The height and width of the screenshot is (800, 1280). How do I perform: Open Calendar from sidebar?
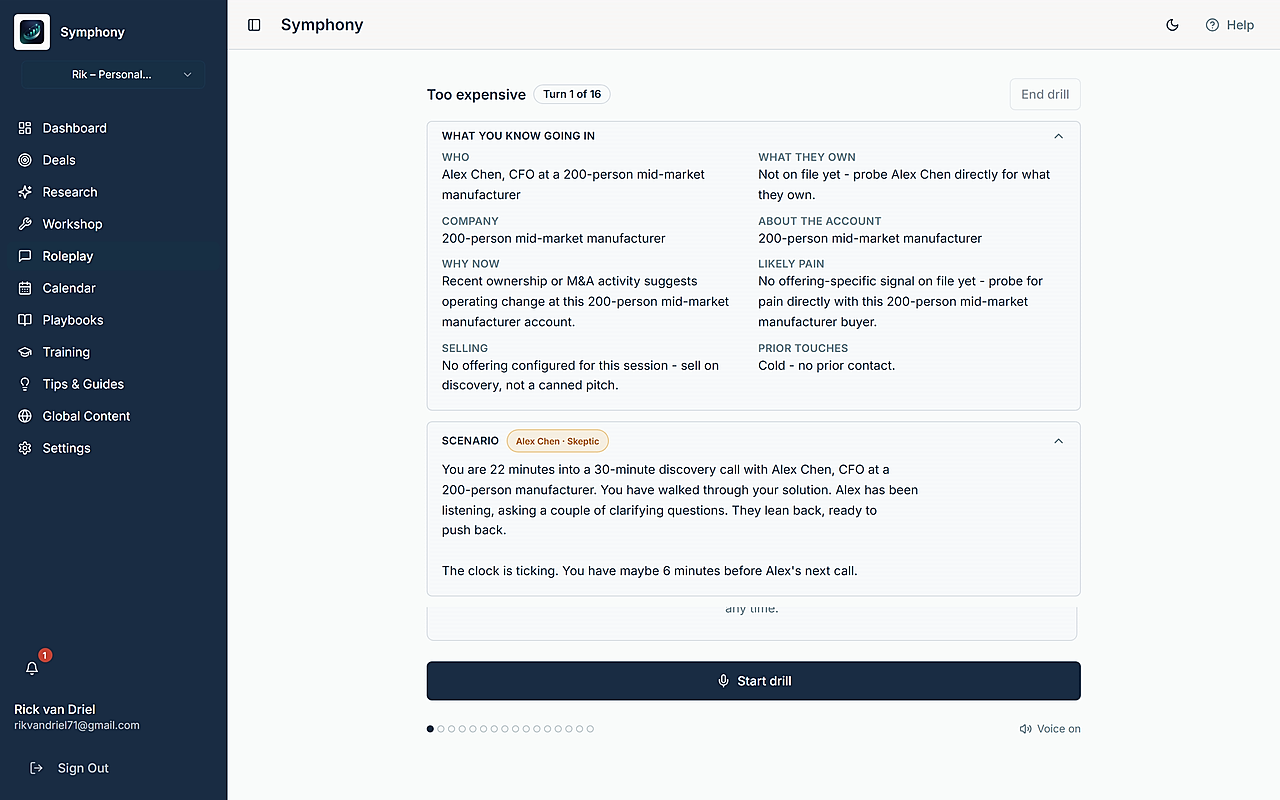click(114, 288)
